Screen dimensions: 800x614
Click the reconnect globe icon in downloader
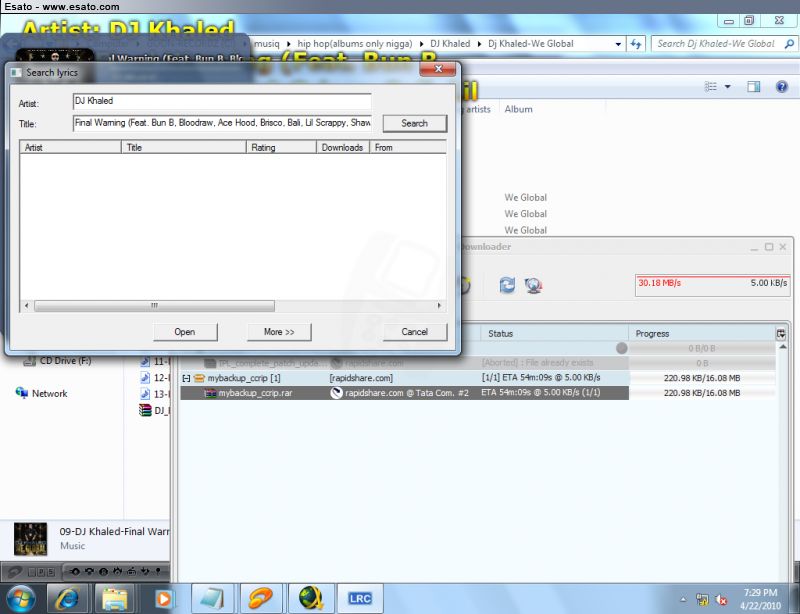[534, 286]
